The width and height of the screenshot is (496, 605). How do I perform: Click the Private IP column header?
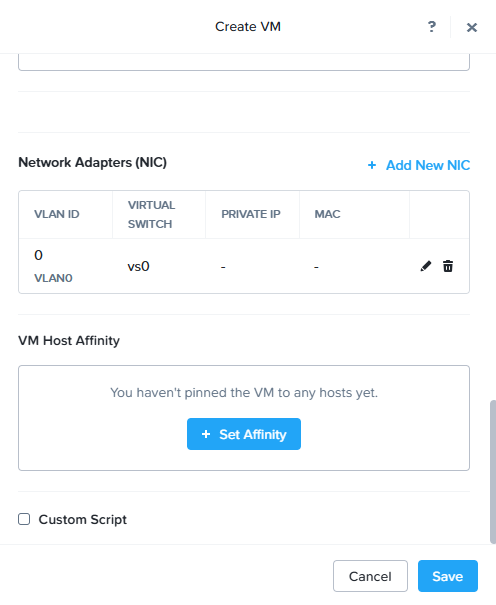coord(251,214)
